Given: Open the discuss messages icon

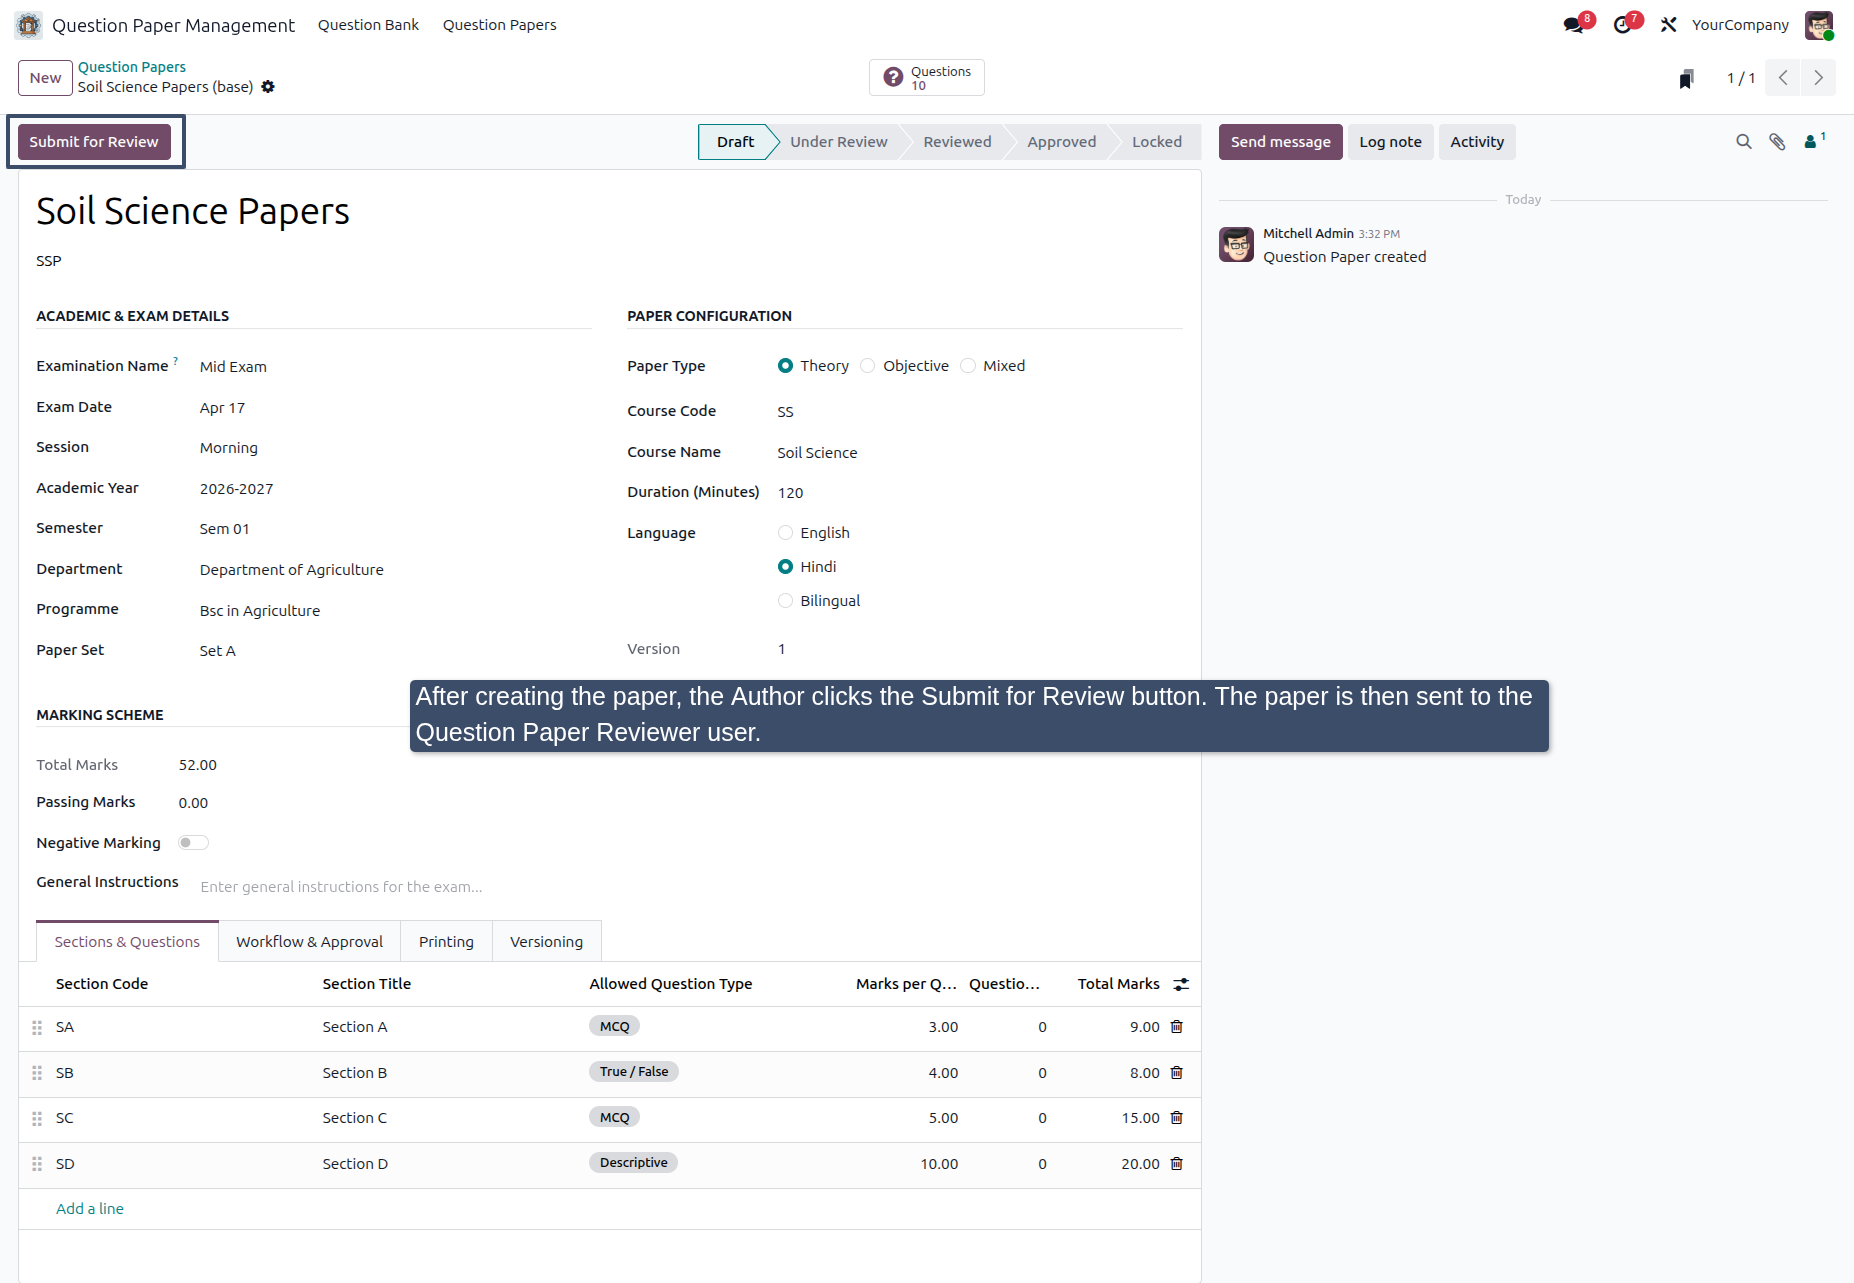Looking at the screenshot, I should click(x=1574, y=25).
